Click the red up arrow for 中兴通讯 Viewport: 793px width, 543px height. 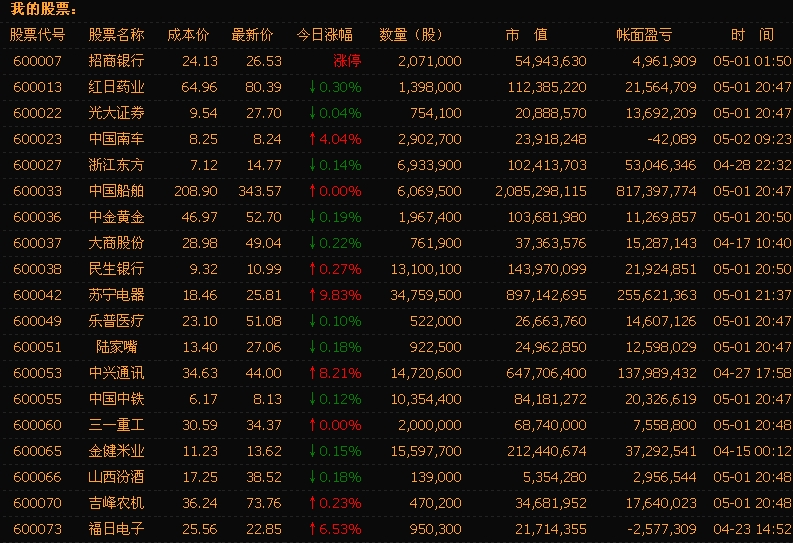313,373
